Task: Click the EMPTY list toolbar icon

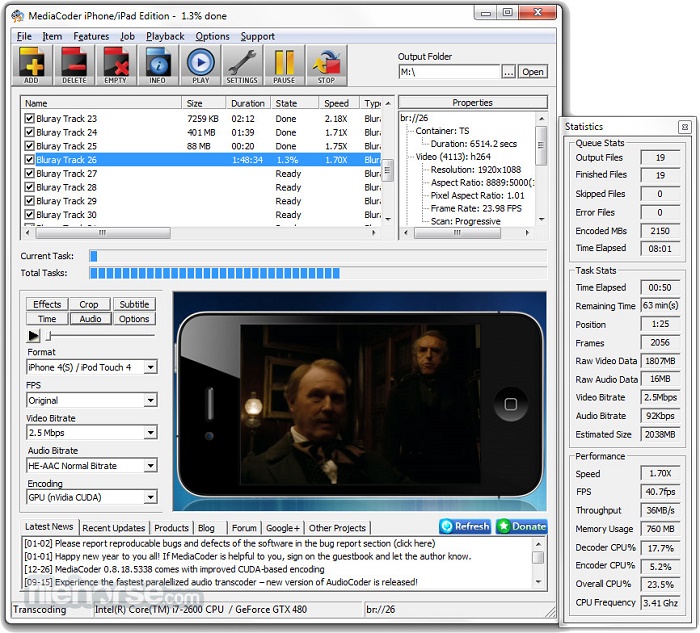Action: pyautogui.click(x=116, y=66)
